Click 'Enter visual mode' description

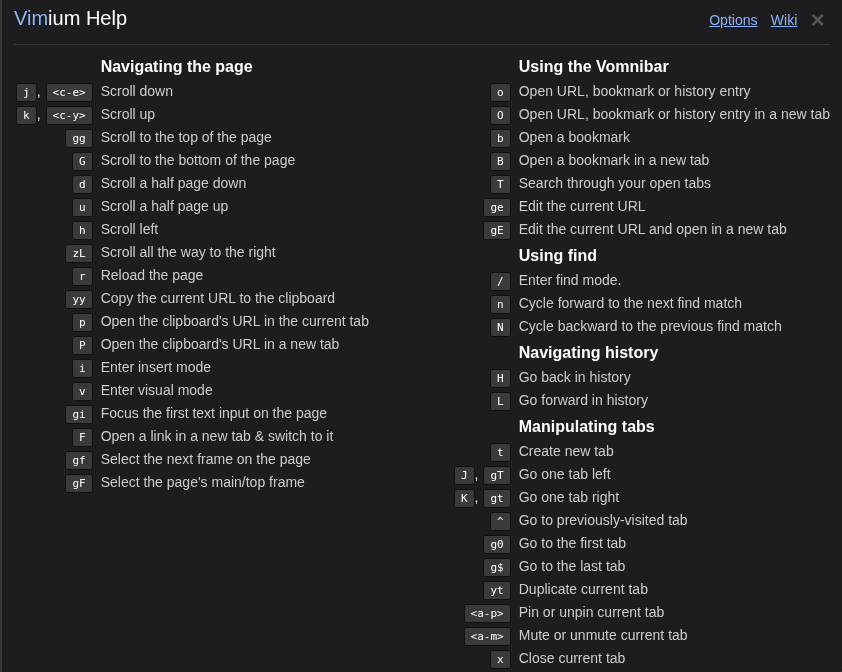(157, 391)
